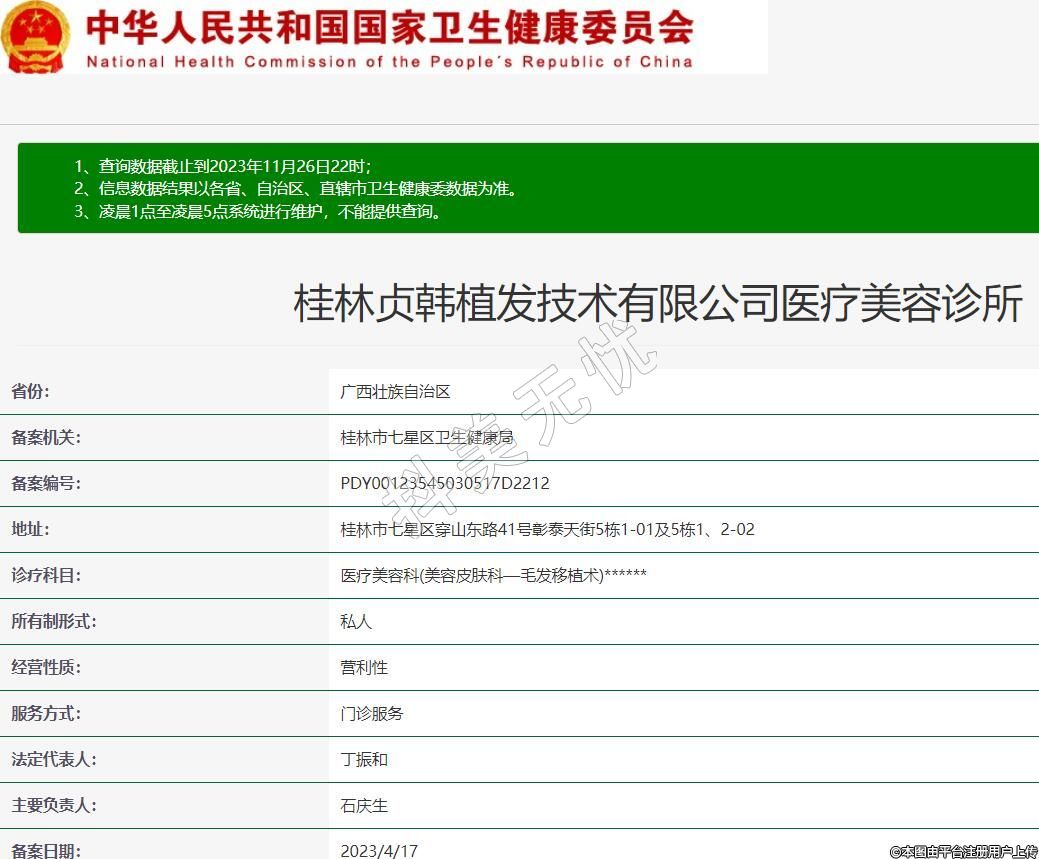1039x859 pixels.
Task: Click the filing number starting with PDY
Action: 445,483
